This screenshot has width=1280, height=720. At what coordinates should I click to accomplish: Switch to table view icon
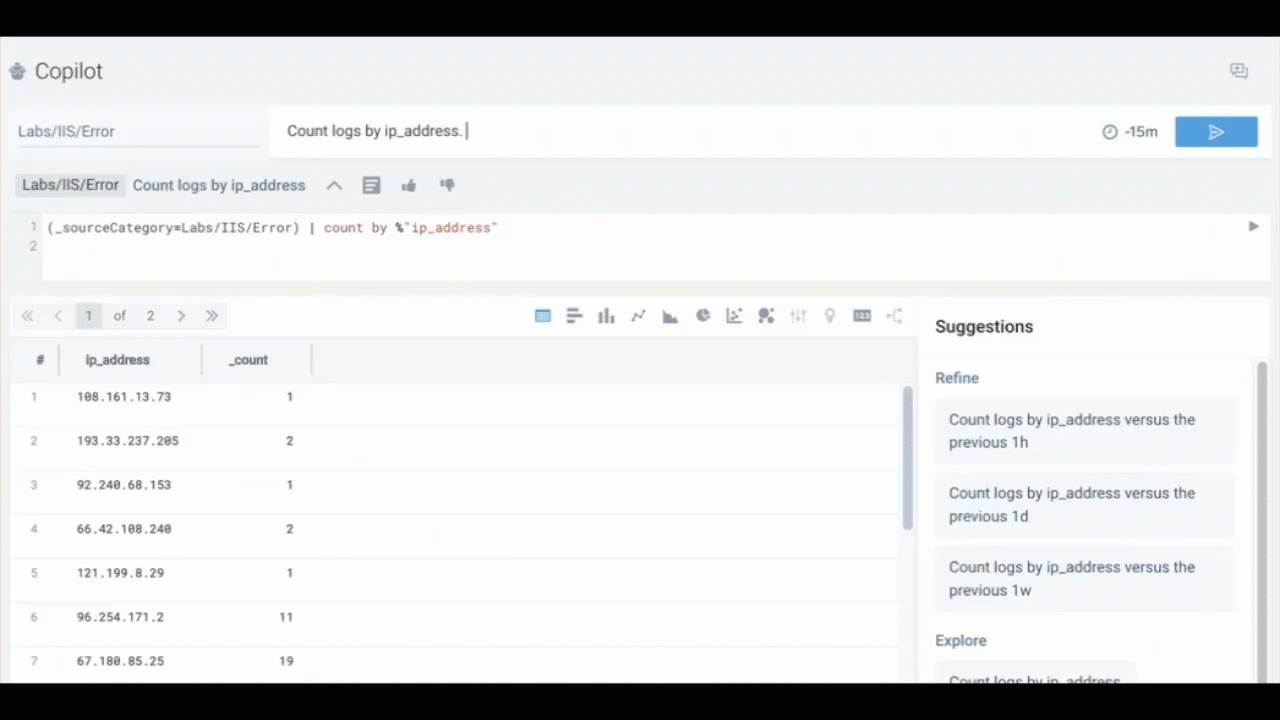coord(543,316)
